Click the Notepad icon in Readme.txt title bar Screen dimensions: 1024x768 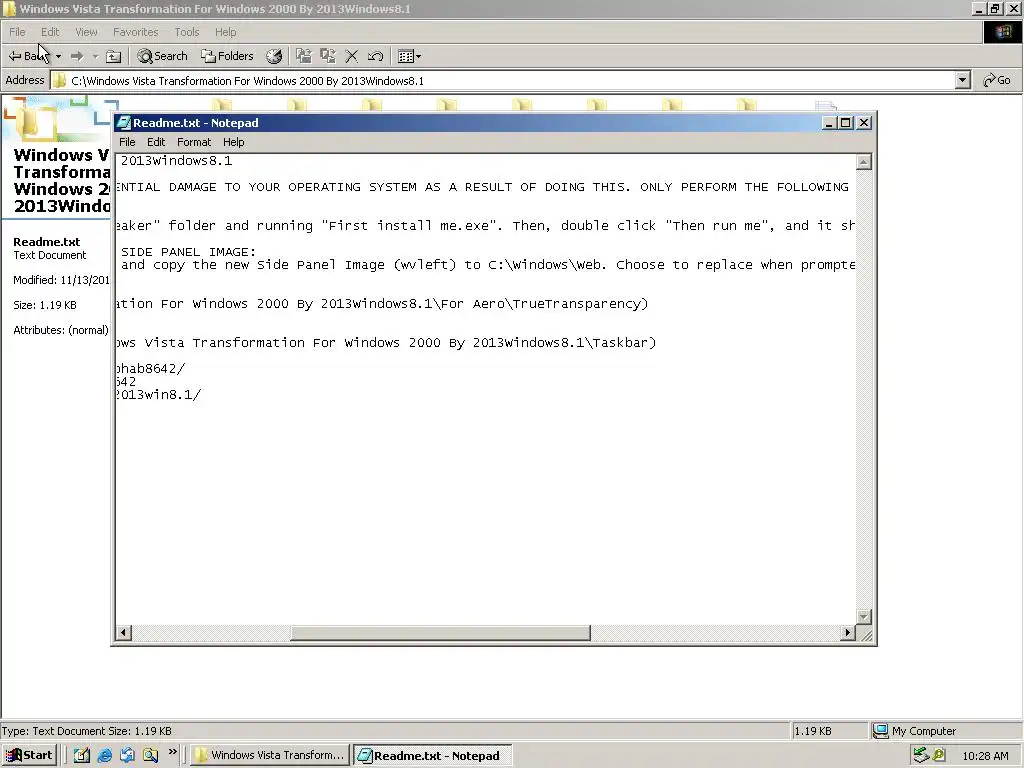(124, 123)
